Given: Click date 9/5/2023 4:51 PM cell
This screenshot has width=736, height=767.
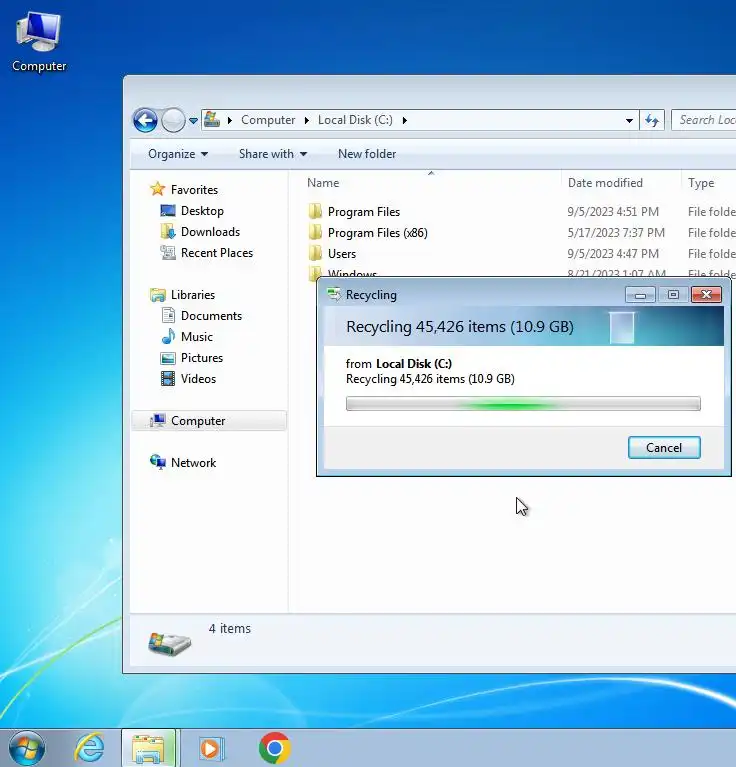Looking at the screenshot, I should click(613, 212).
